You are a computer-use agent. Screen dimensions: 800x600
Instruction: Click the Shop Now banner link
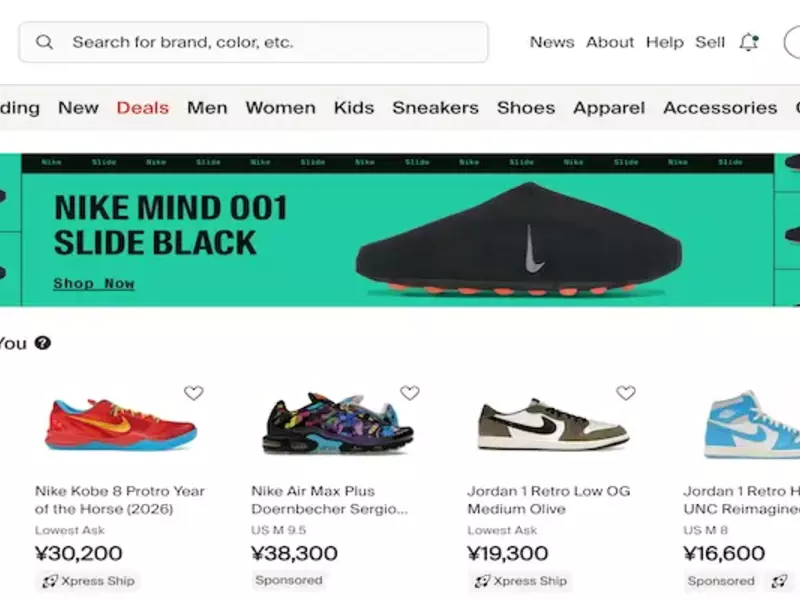[94, 284]
